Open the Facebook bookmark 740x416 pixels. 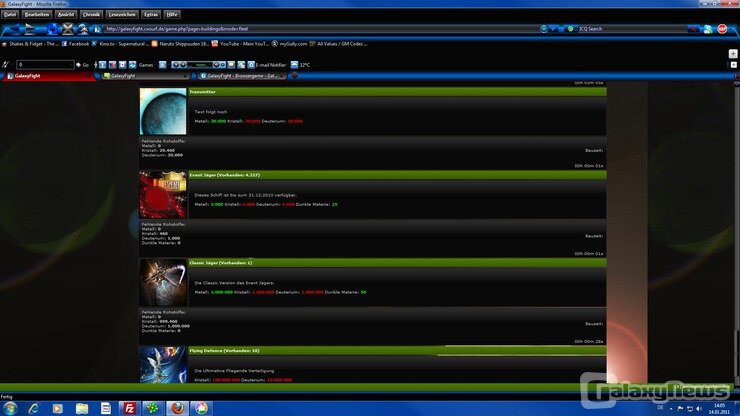click(x=75, y=44)
